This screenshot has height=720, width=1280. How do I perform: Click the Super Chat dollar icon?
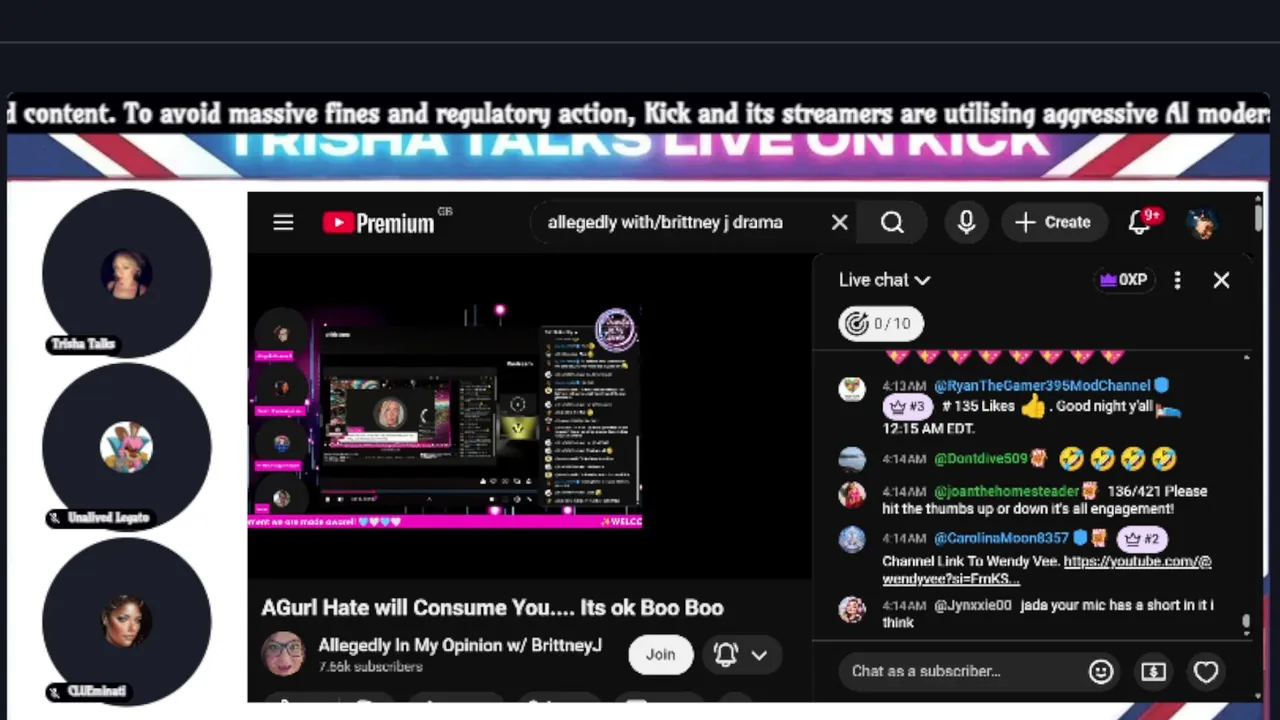pyautogui.click(x=1154, y=672)
